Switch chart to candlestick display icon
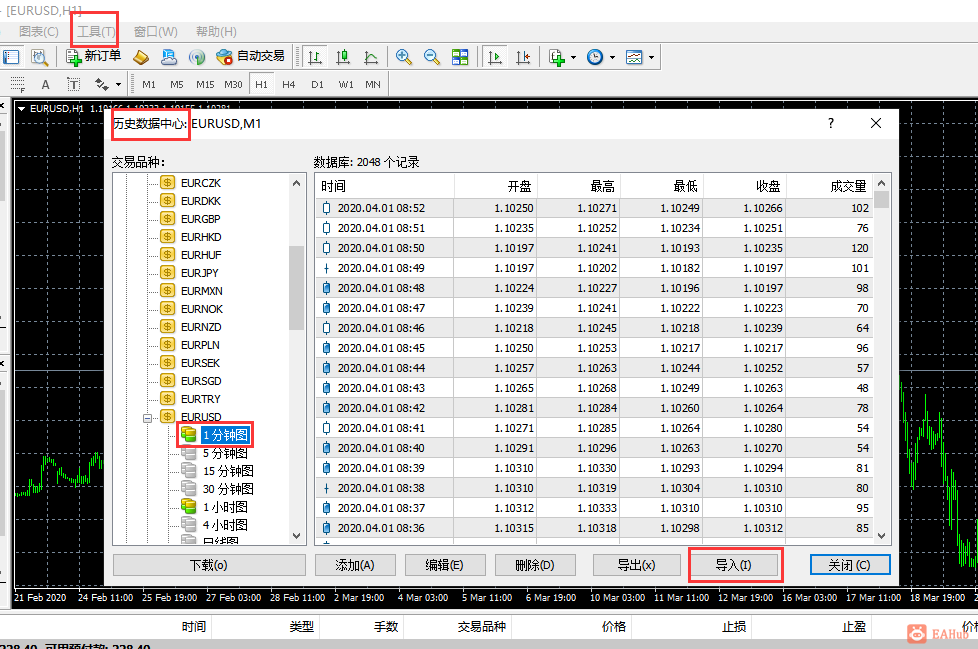The height and width of the screenshot is (649, 978). pos(343,57)
